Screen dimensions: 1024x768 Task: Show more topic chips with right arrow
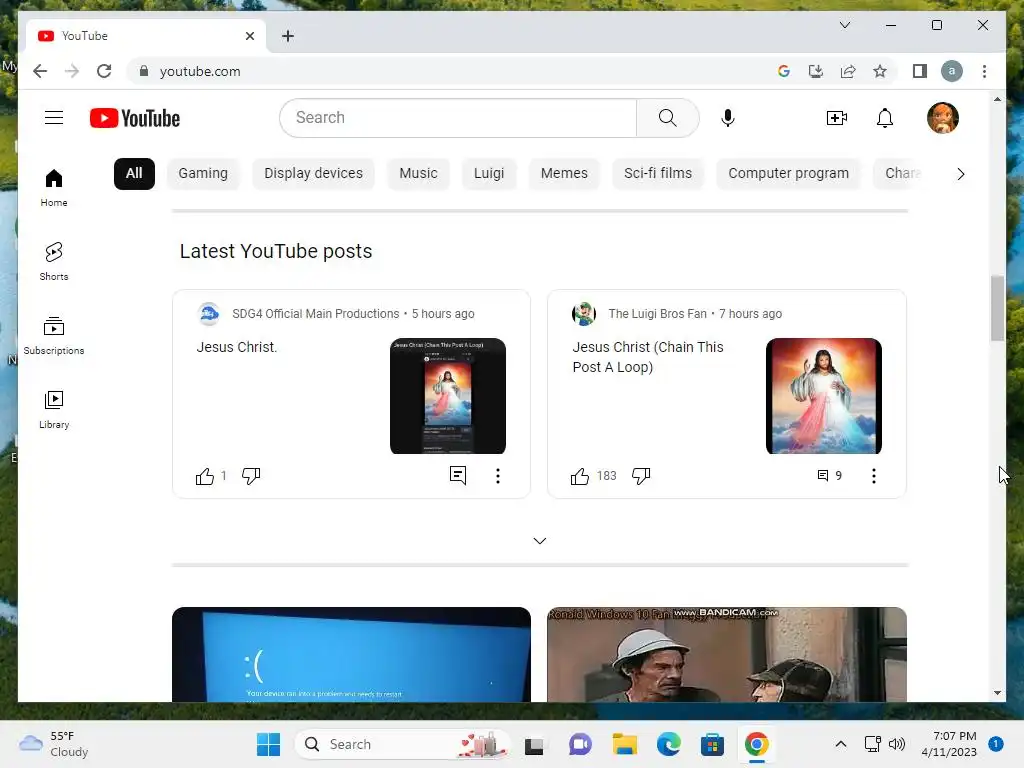pos(960,174)
